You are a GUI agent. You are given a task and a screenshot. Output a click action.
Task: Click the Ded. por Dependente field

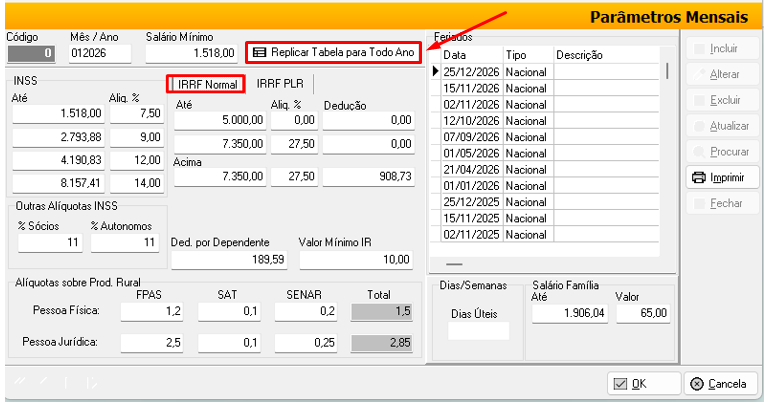(x=229, y=260)
